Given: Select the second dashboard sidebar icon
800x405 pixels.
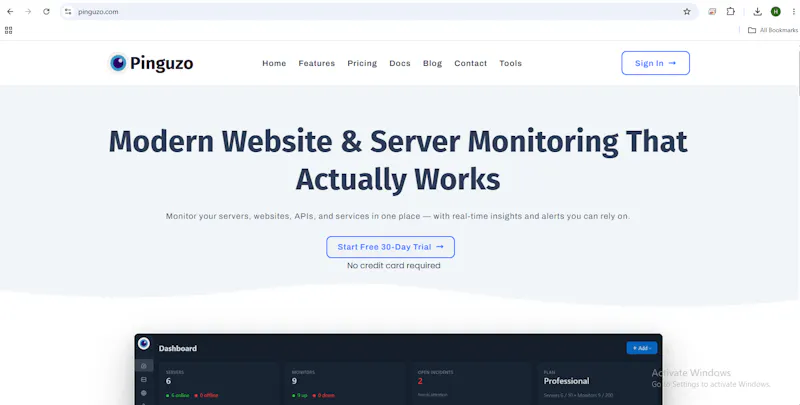Looking at the screenshot, I should (x=144, y=379).
